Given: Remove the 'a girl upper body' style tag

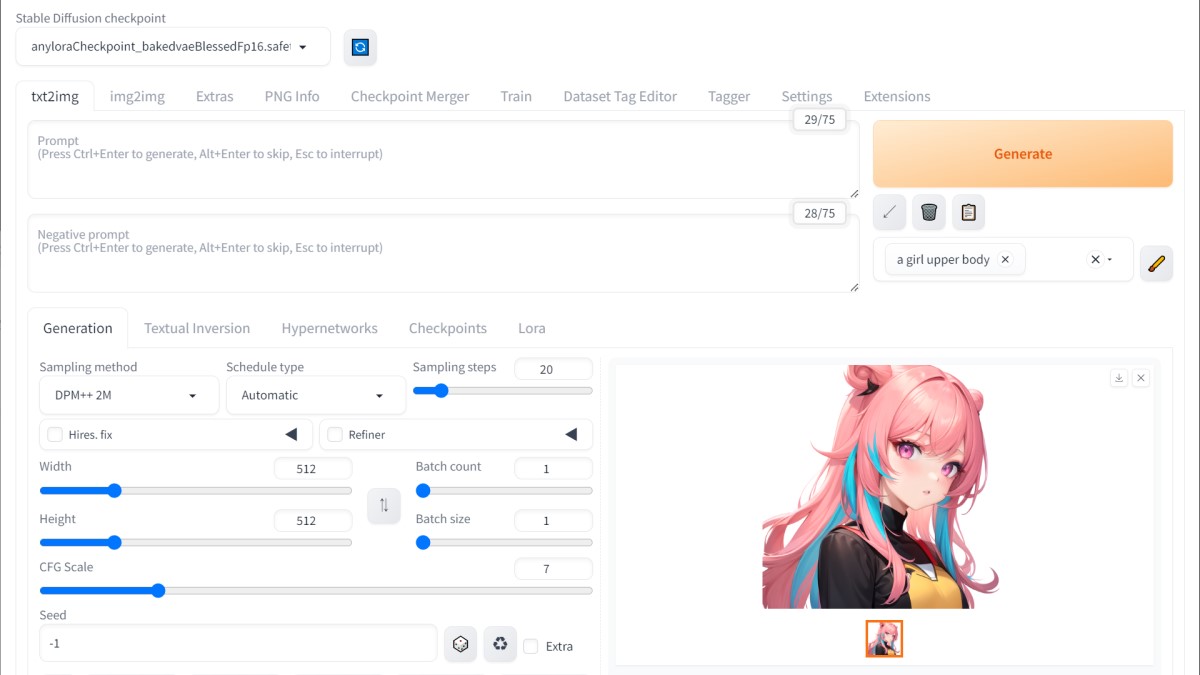Looking at the screenshot, I should pyautogui.click(x=1006, y=259).
